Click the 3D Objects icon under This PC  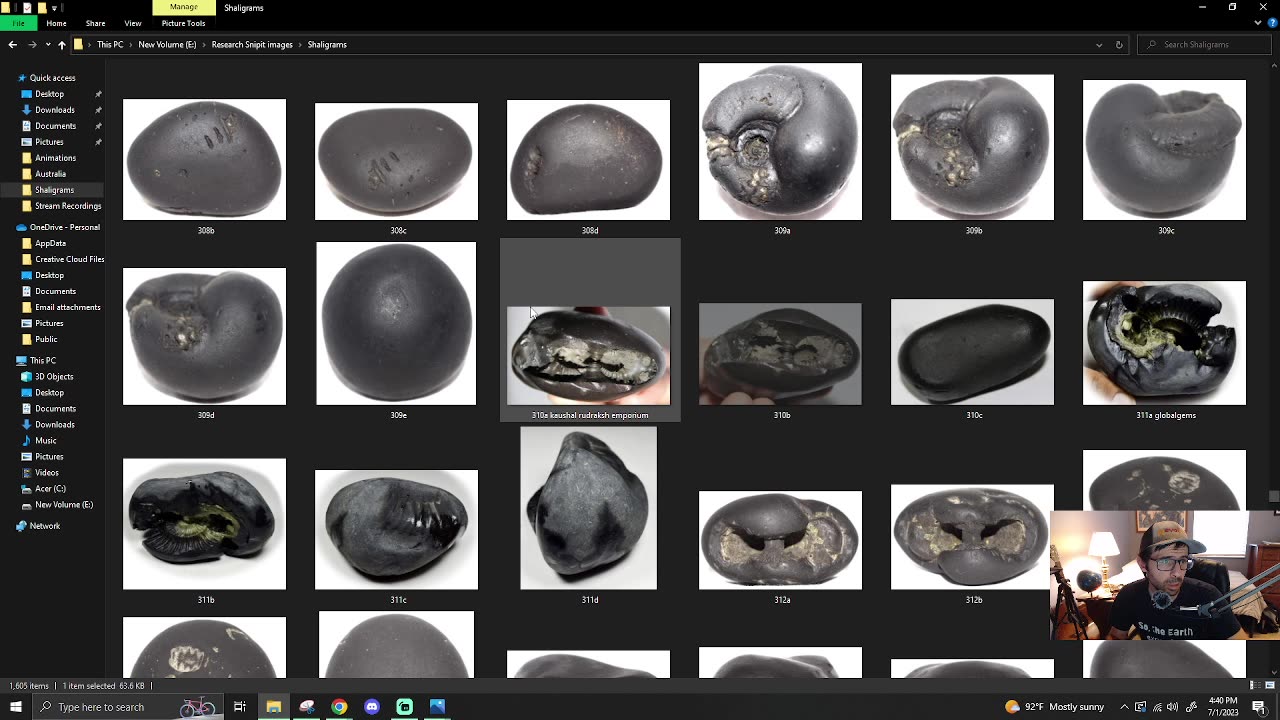[26, 376]
